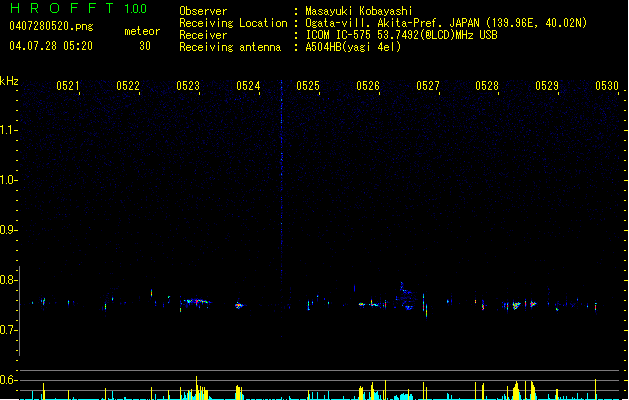
Task: Click observer name Masayuki Kobayashi
Action: click(359, 11)
